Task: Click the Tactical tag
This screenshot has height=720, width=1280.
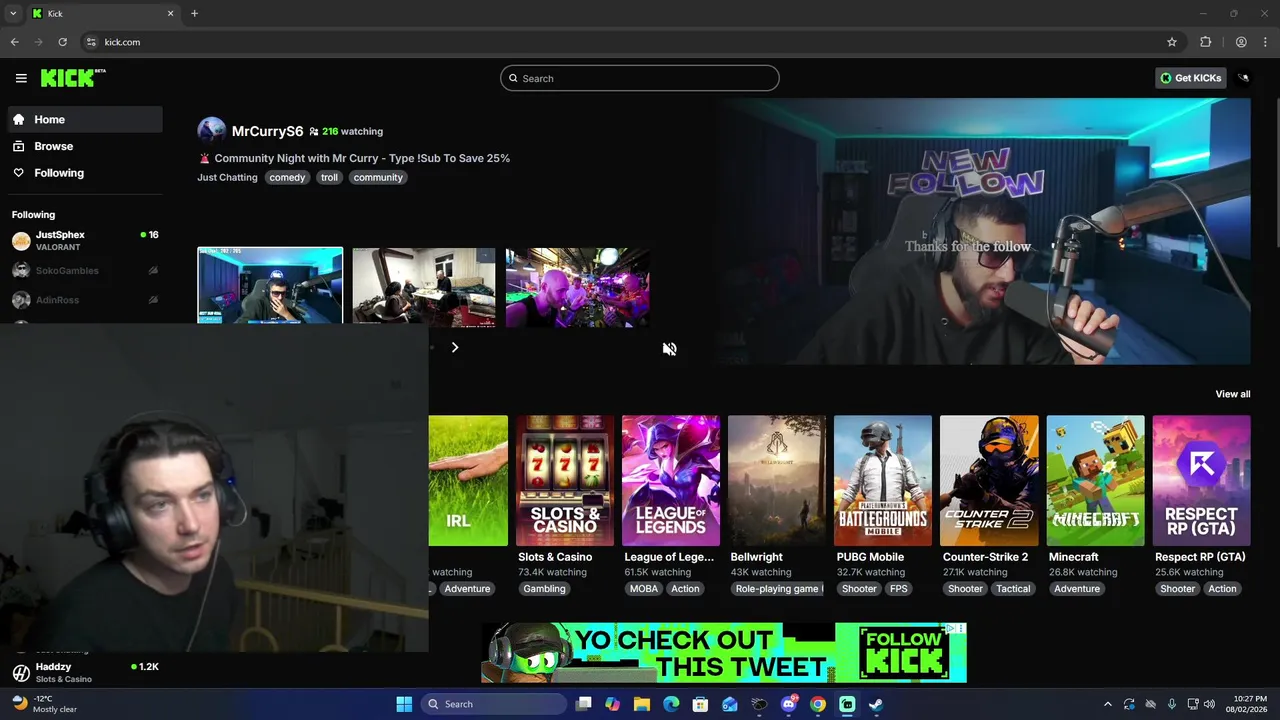Action: 1013,589
